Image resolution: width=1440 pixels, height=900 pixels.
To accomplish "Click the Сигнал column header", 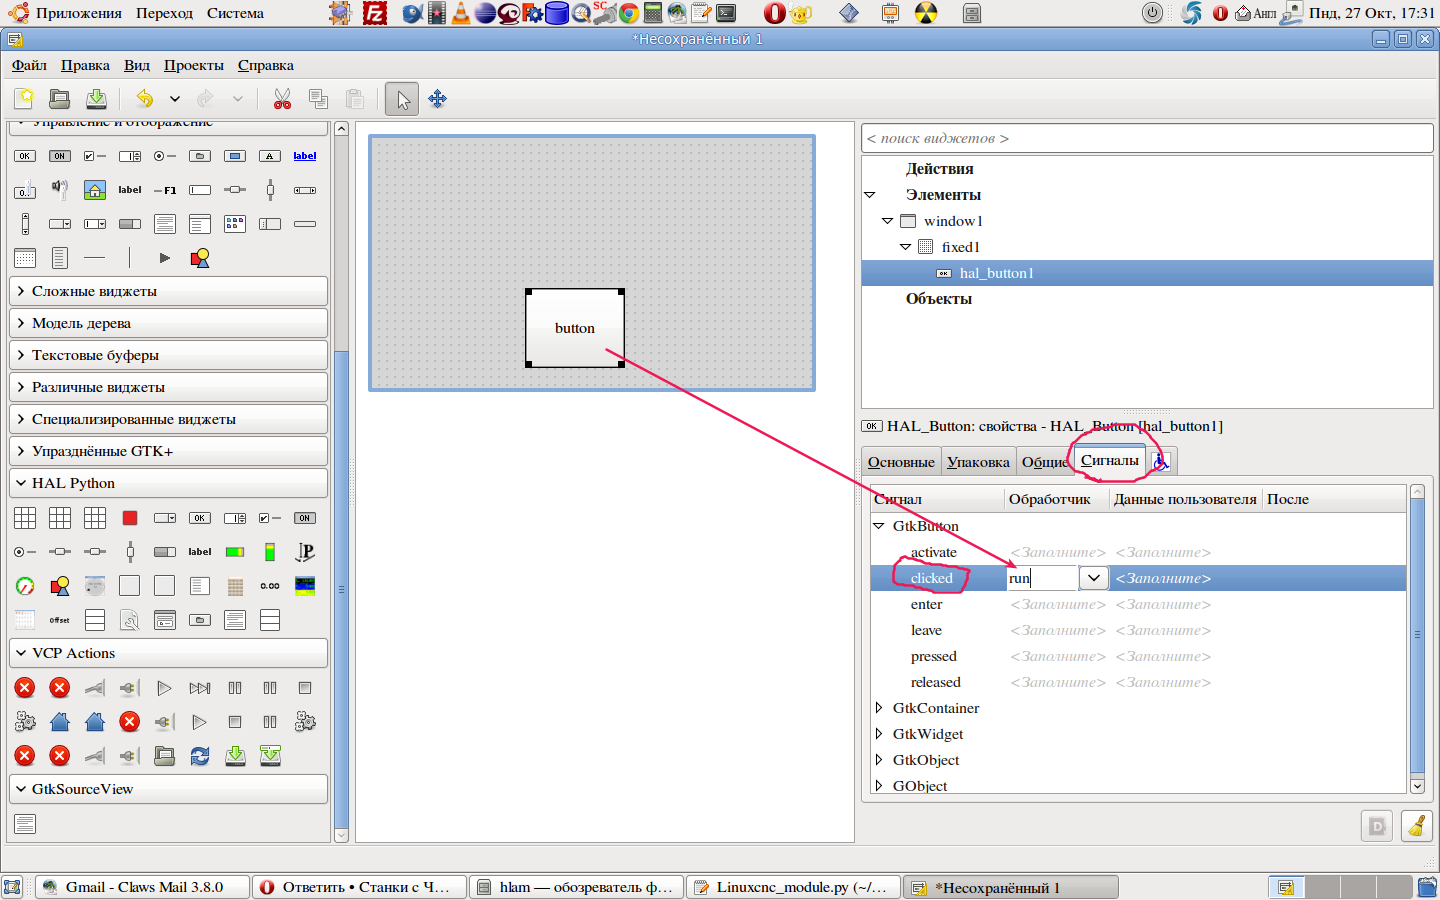I will tap(938, 499).
